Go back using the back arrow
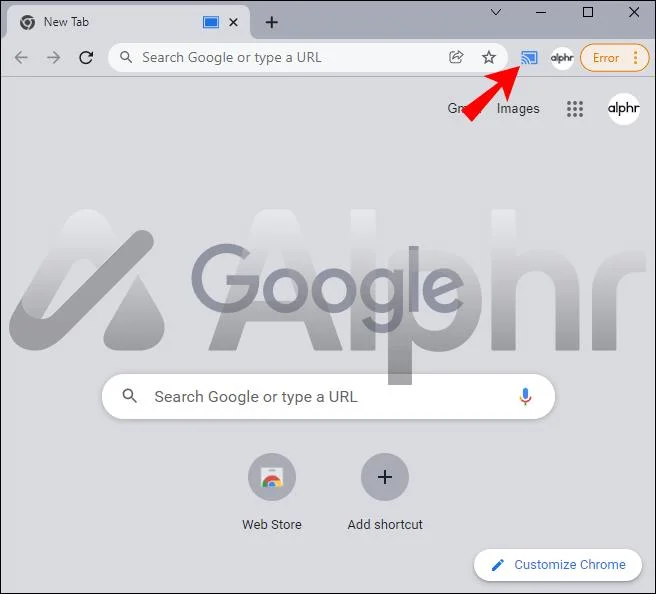Viewport: 656px width, 594px height. (21, 57)
